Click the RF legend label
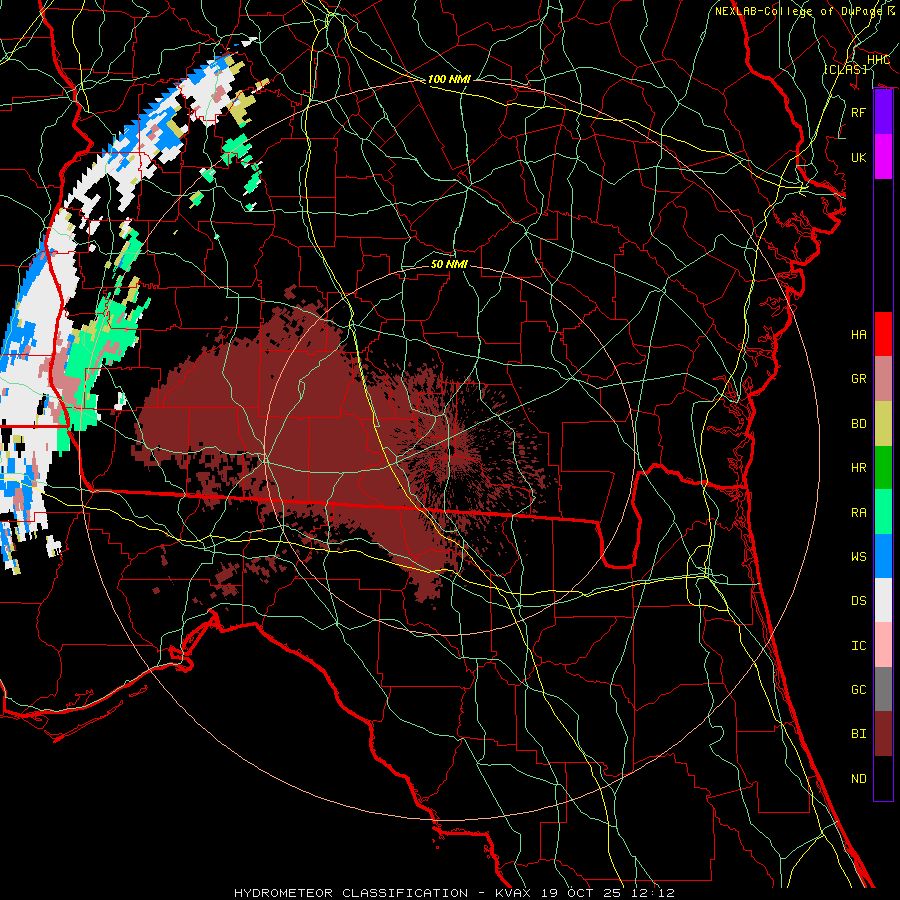 (x=858, y=112)
